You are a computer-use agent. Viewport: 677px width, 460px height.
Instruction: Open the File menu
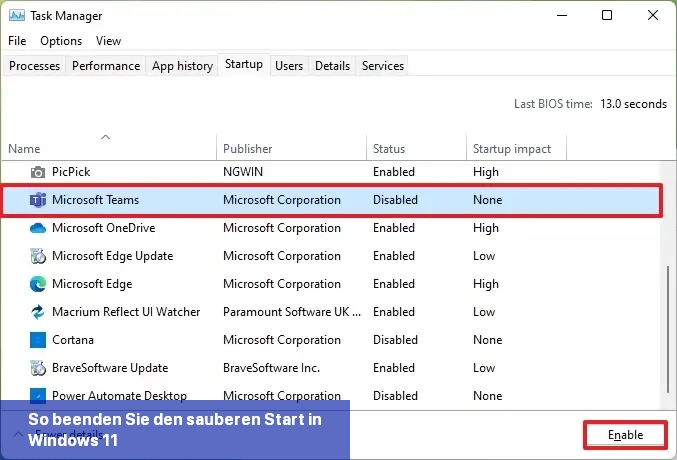click(x=17, y=41)
